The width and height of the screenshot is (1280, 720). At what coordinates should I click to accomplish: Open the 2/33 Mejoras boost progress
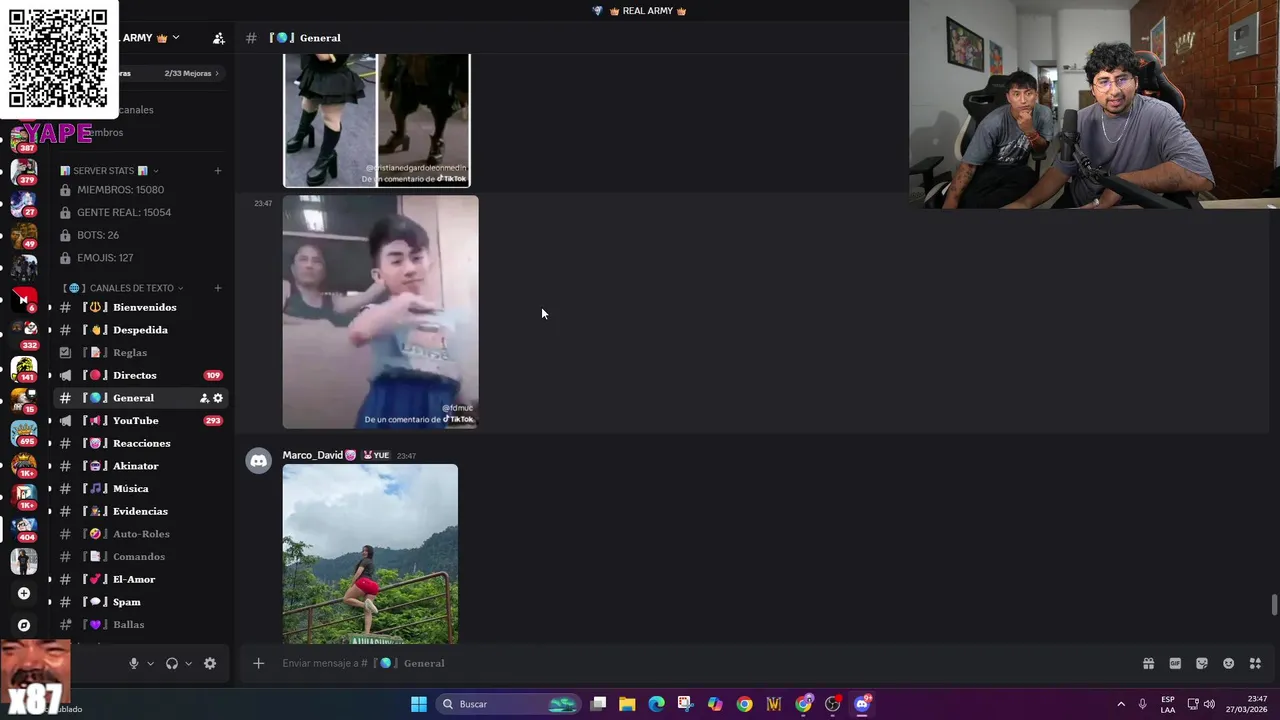click(x=190, y=73)
